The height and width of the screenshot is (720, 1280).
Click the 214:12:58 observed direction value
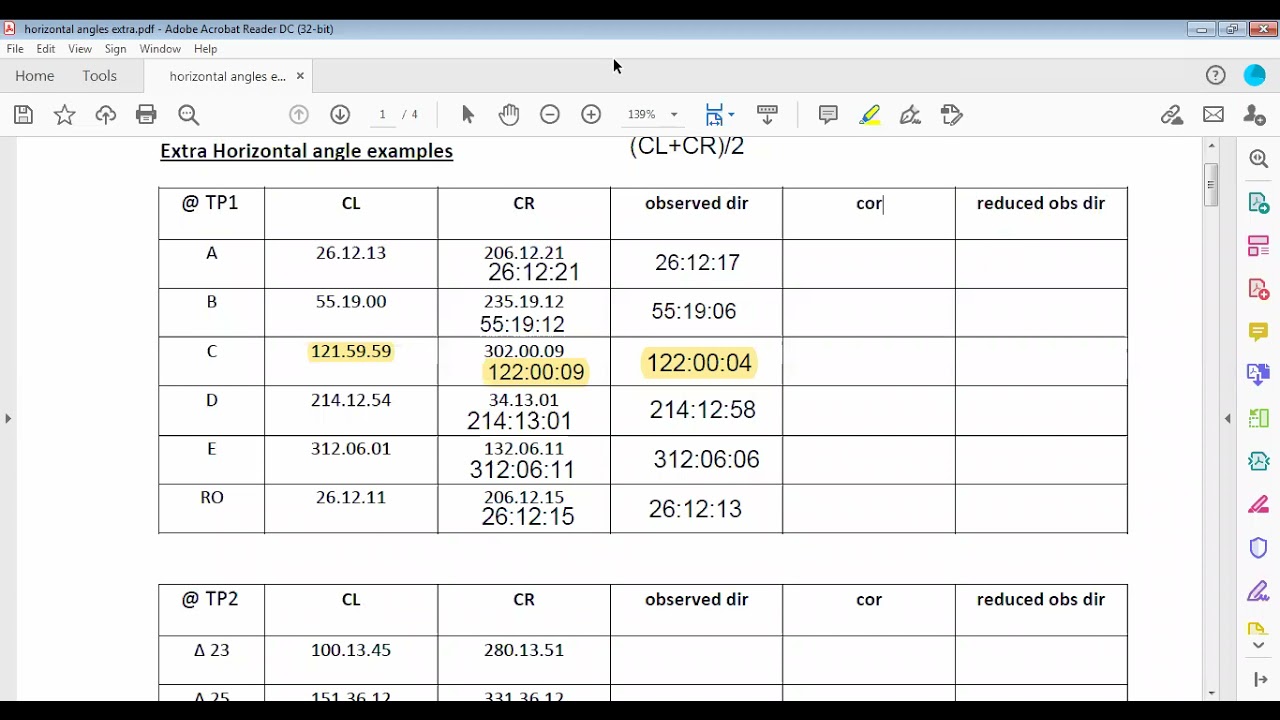[x=702, y=410]
